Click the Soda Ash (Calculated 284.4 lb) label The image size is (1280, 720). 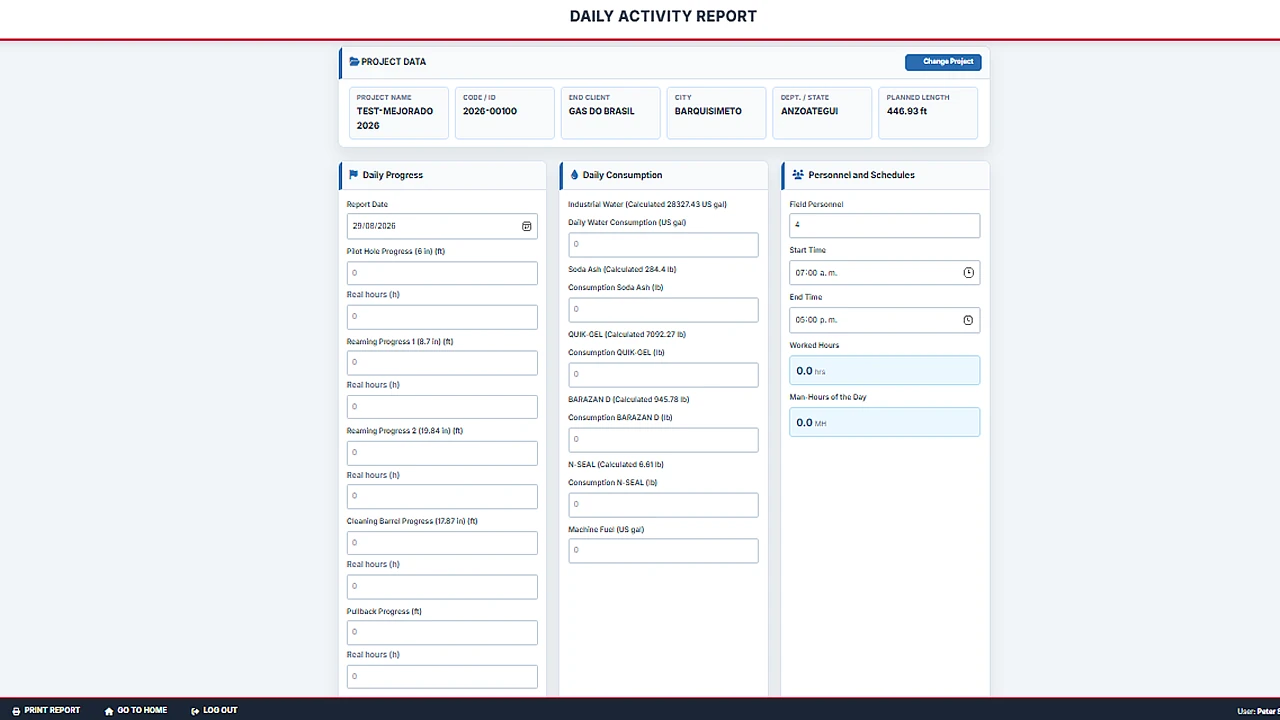[623, 269]
